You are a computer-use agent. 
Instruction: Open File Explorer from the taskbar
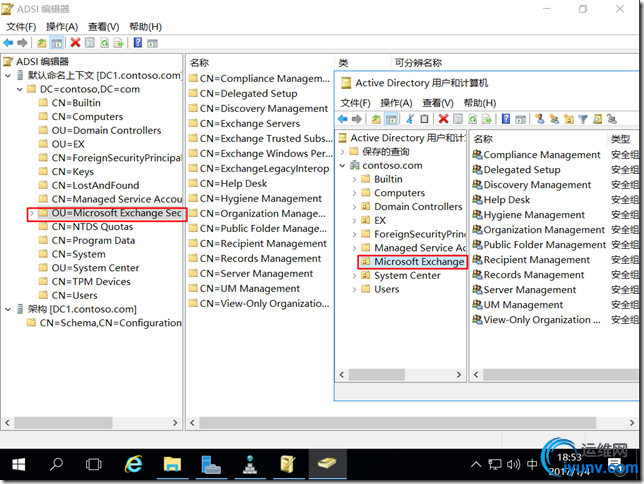point(171,464)
